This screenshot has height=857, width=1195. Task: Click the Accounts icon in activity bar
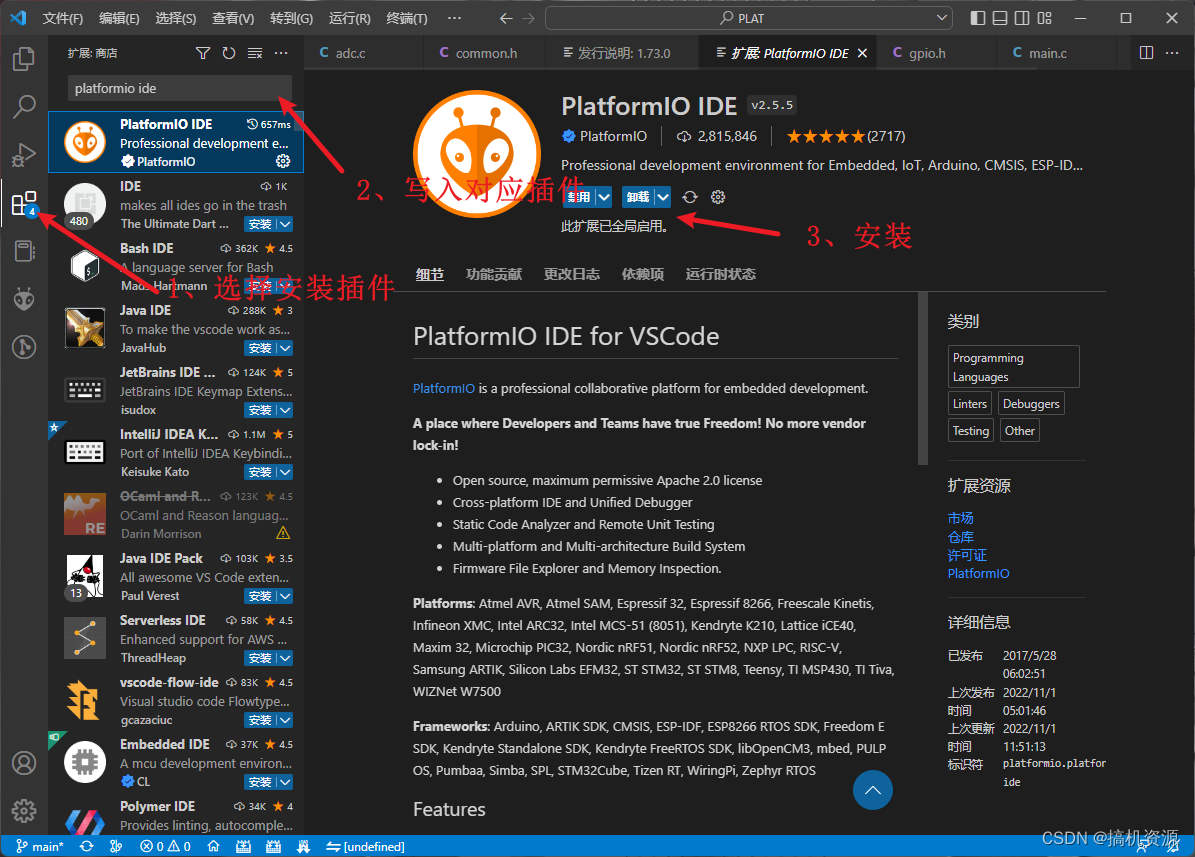pyautogui.click(x=24, y=762)
